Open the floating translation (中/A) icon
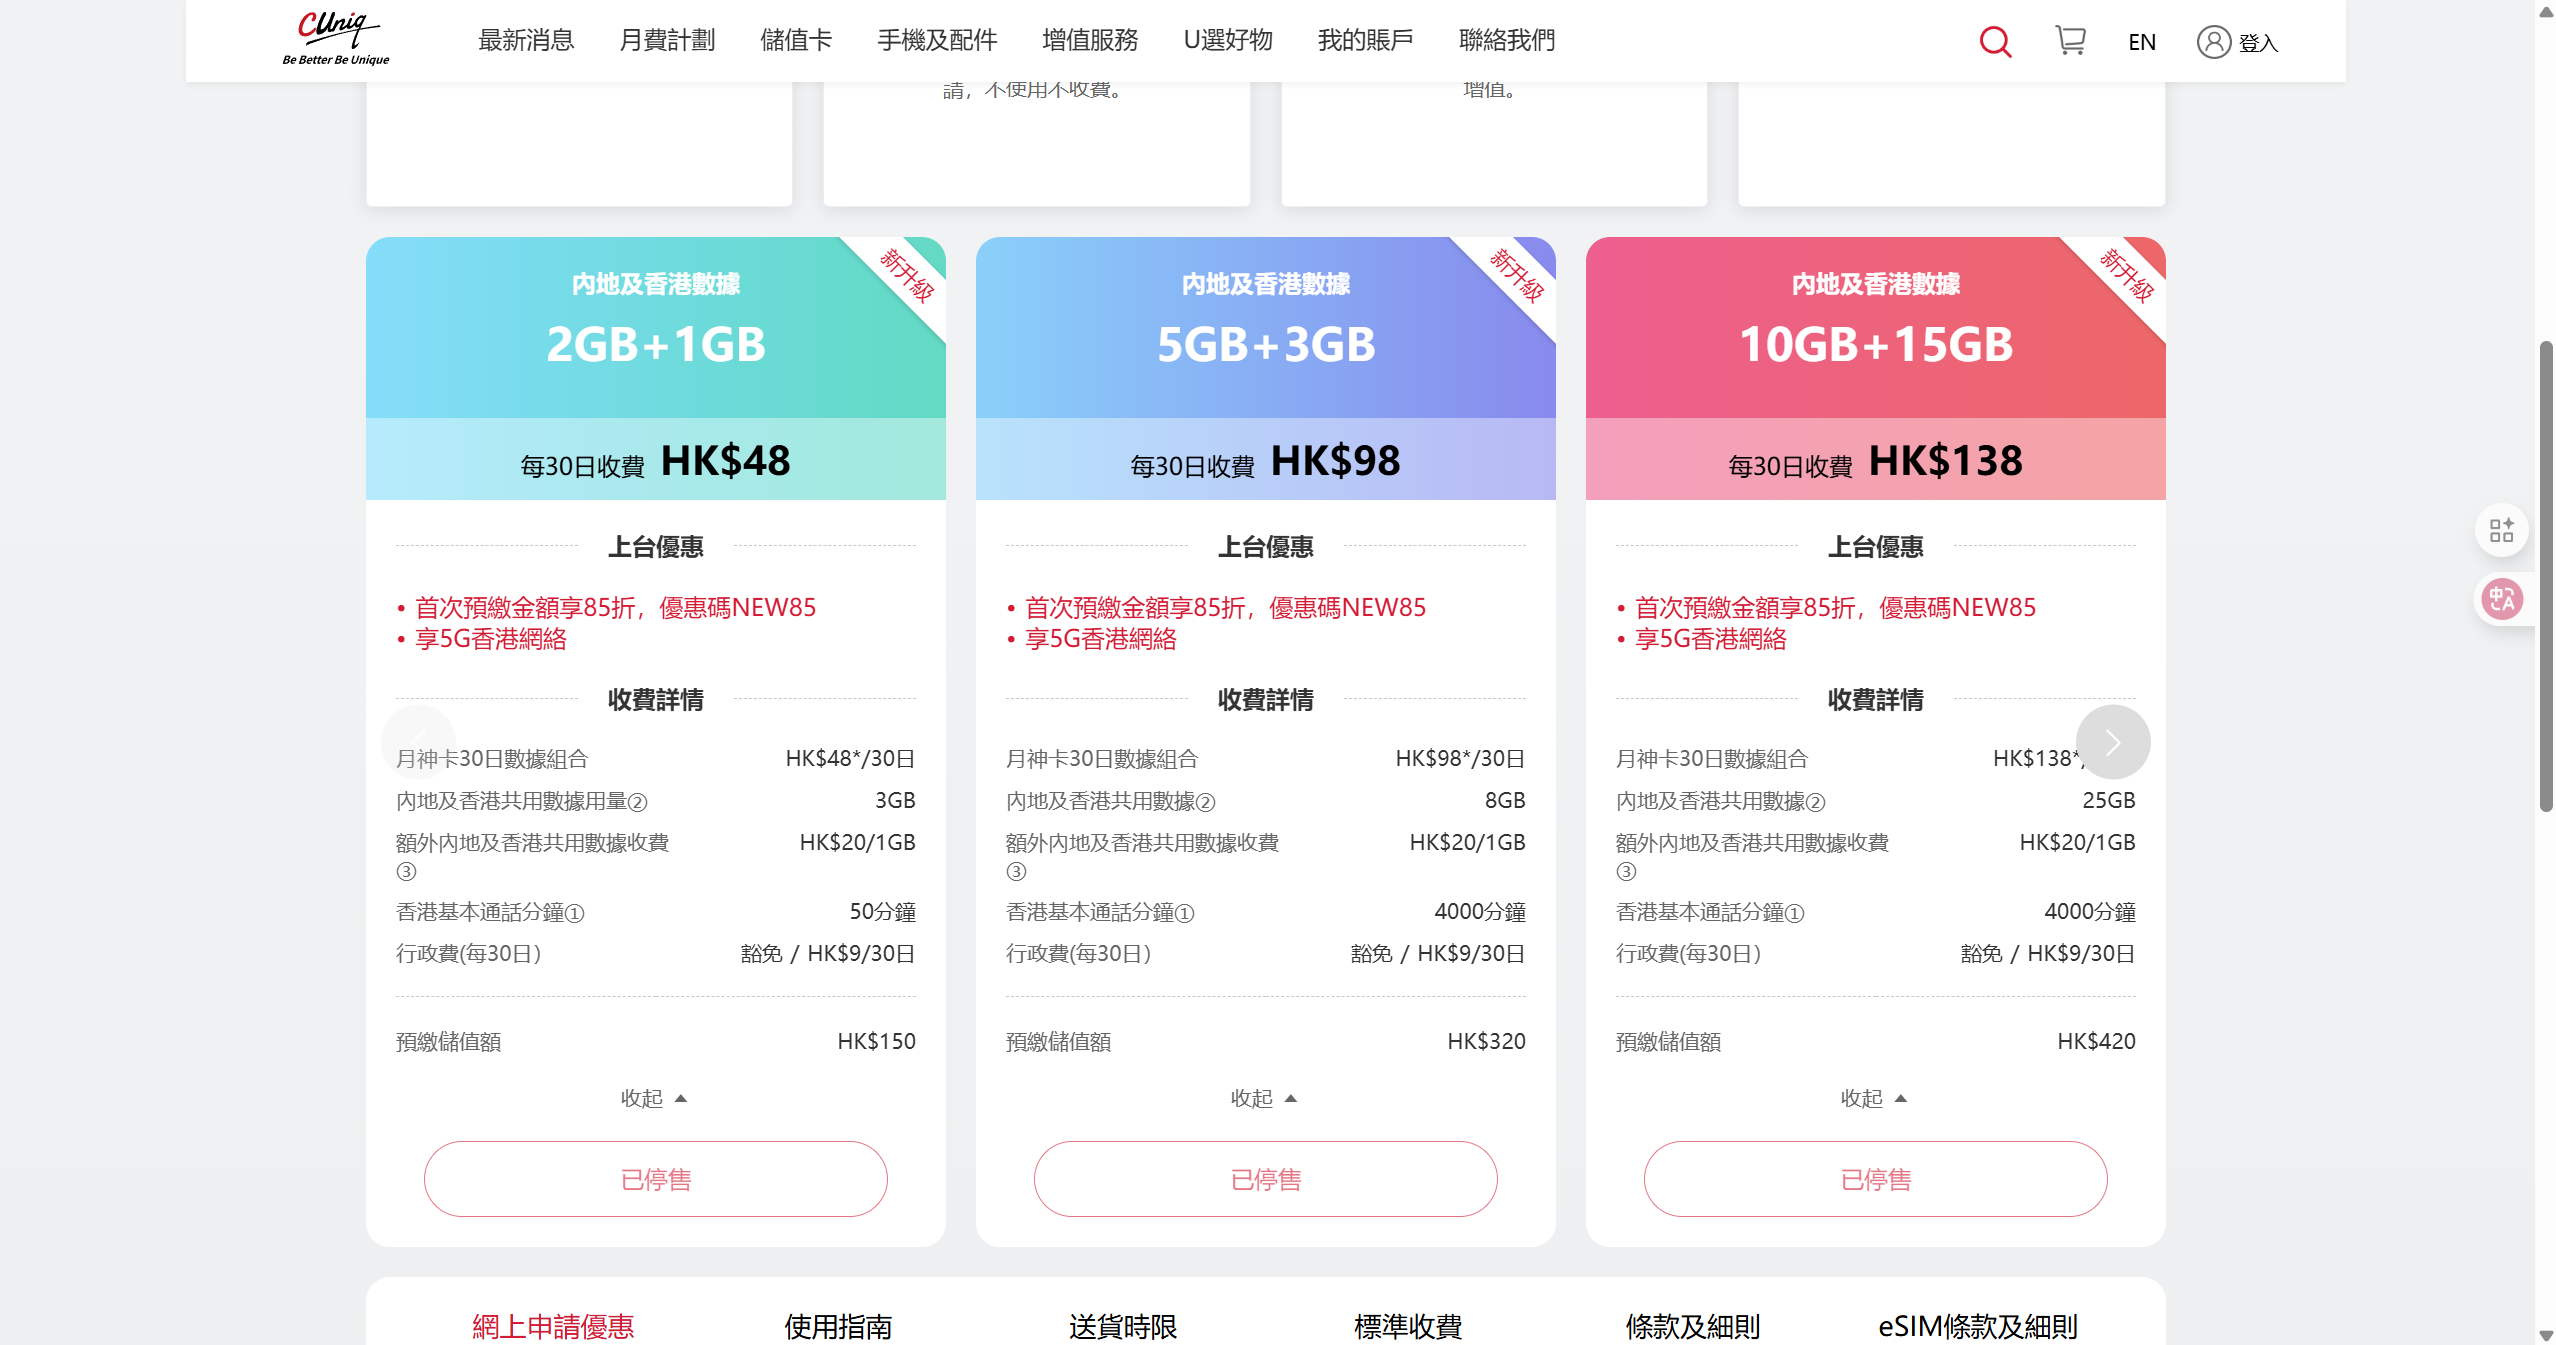Image resolution: width=2556 pixels, height=1345 pixels. pos(2503,599)
